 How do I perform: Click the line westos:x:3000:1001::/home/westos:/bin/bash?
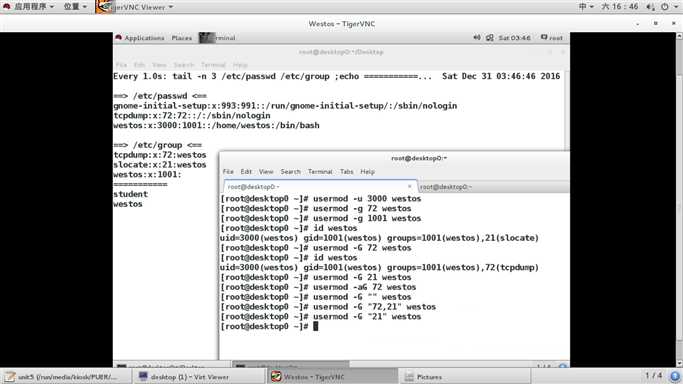pyautogui.click(x=216, y=125)
